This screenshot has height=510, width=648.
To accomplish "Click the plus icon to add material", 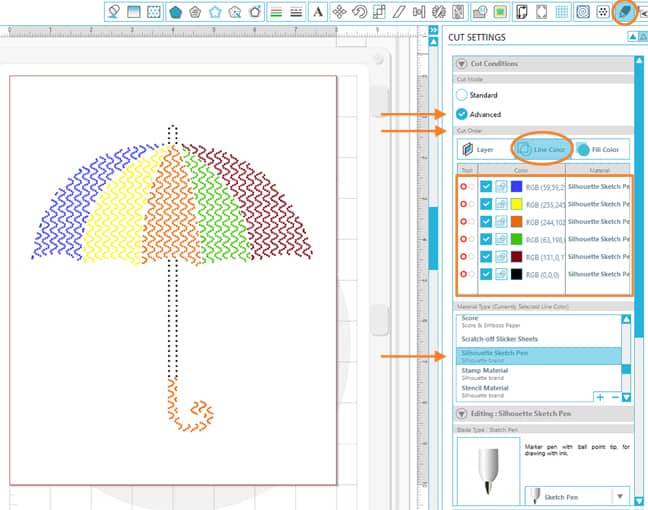I will coord(600,397).
